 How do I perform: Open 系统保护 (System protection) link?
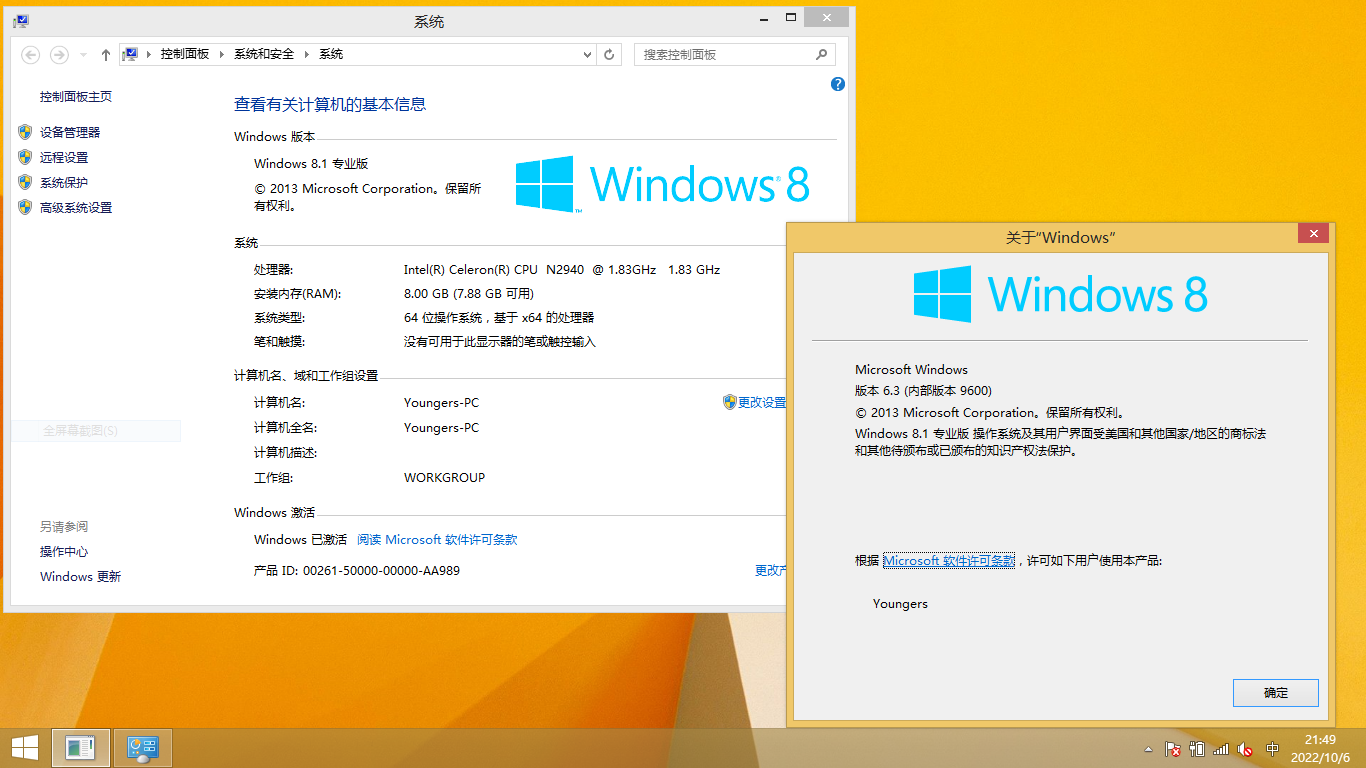click(x=64, y=182)
